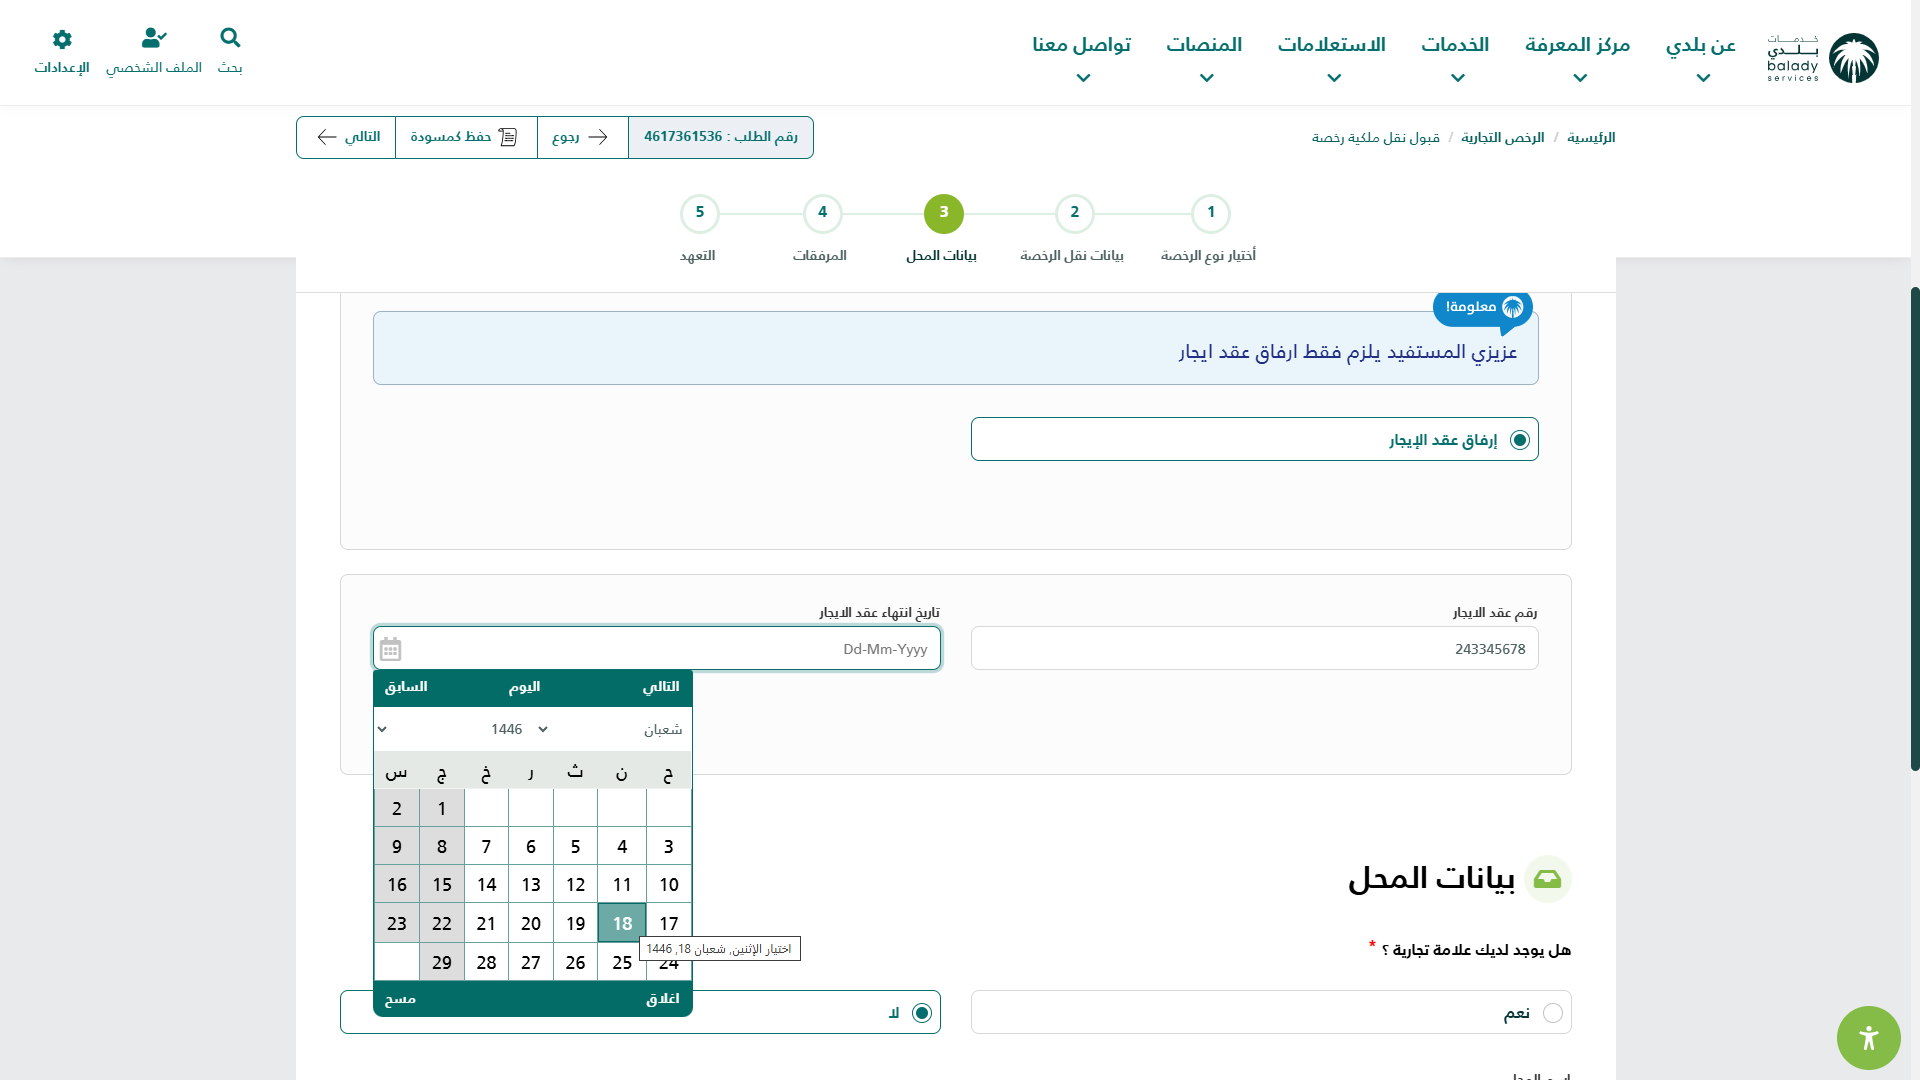Open the settings gear icon
Screen dimensions: 1920x1080
coord(62,39)
